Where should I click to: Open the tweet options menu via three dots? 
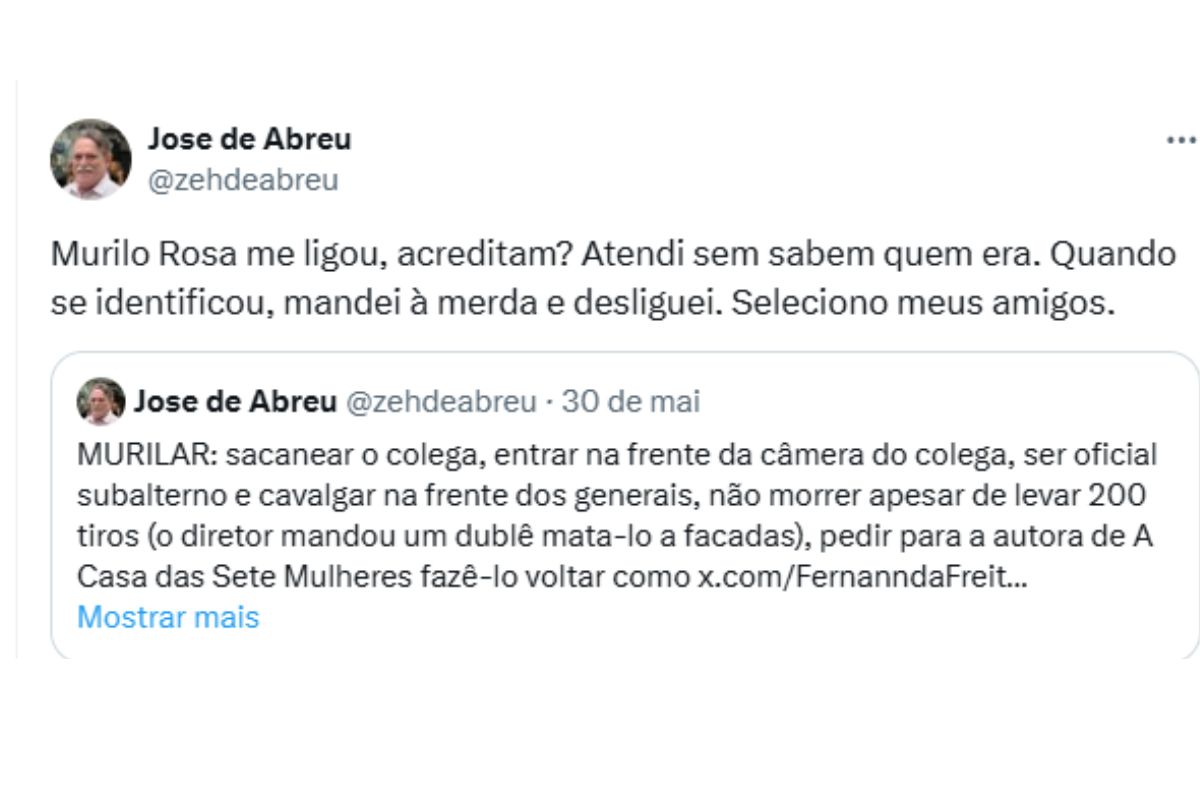[1178, 140]
